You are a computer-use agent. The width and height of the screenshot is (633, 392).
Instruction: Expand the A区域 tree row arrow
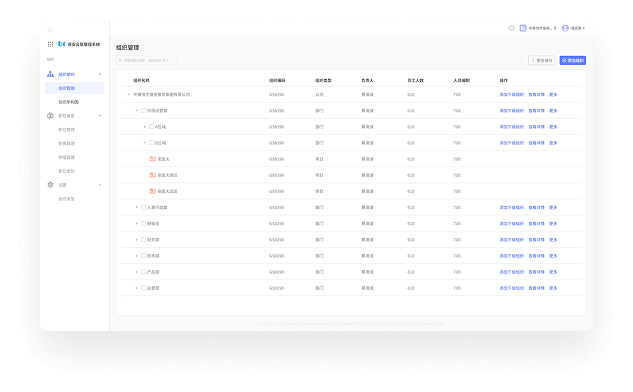click(x=145, y=127)
